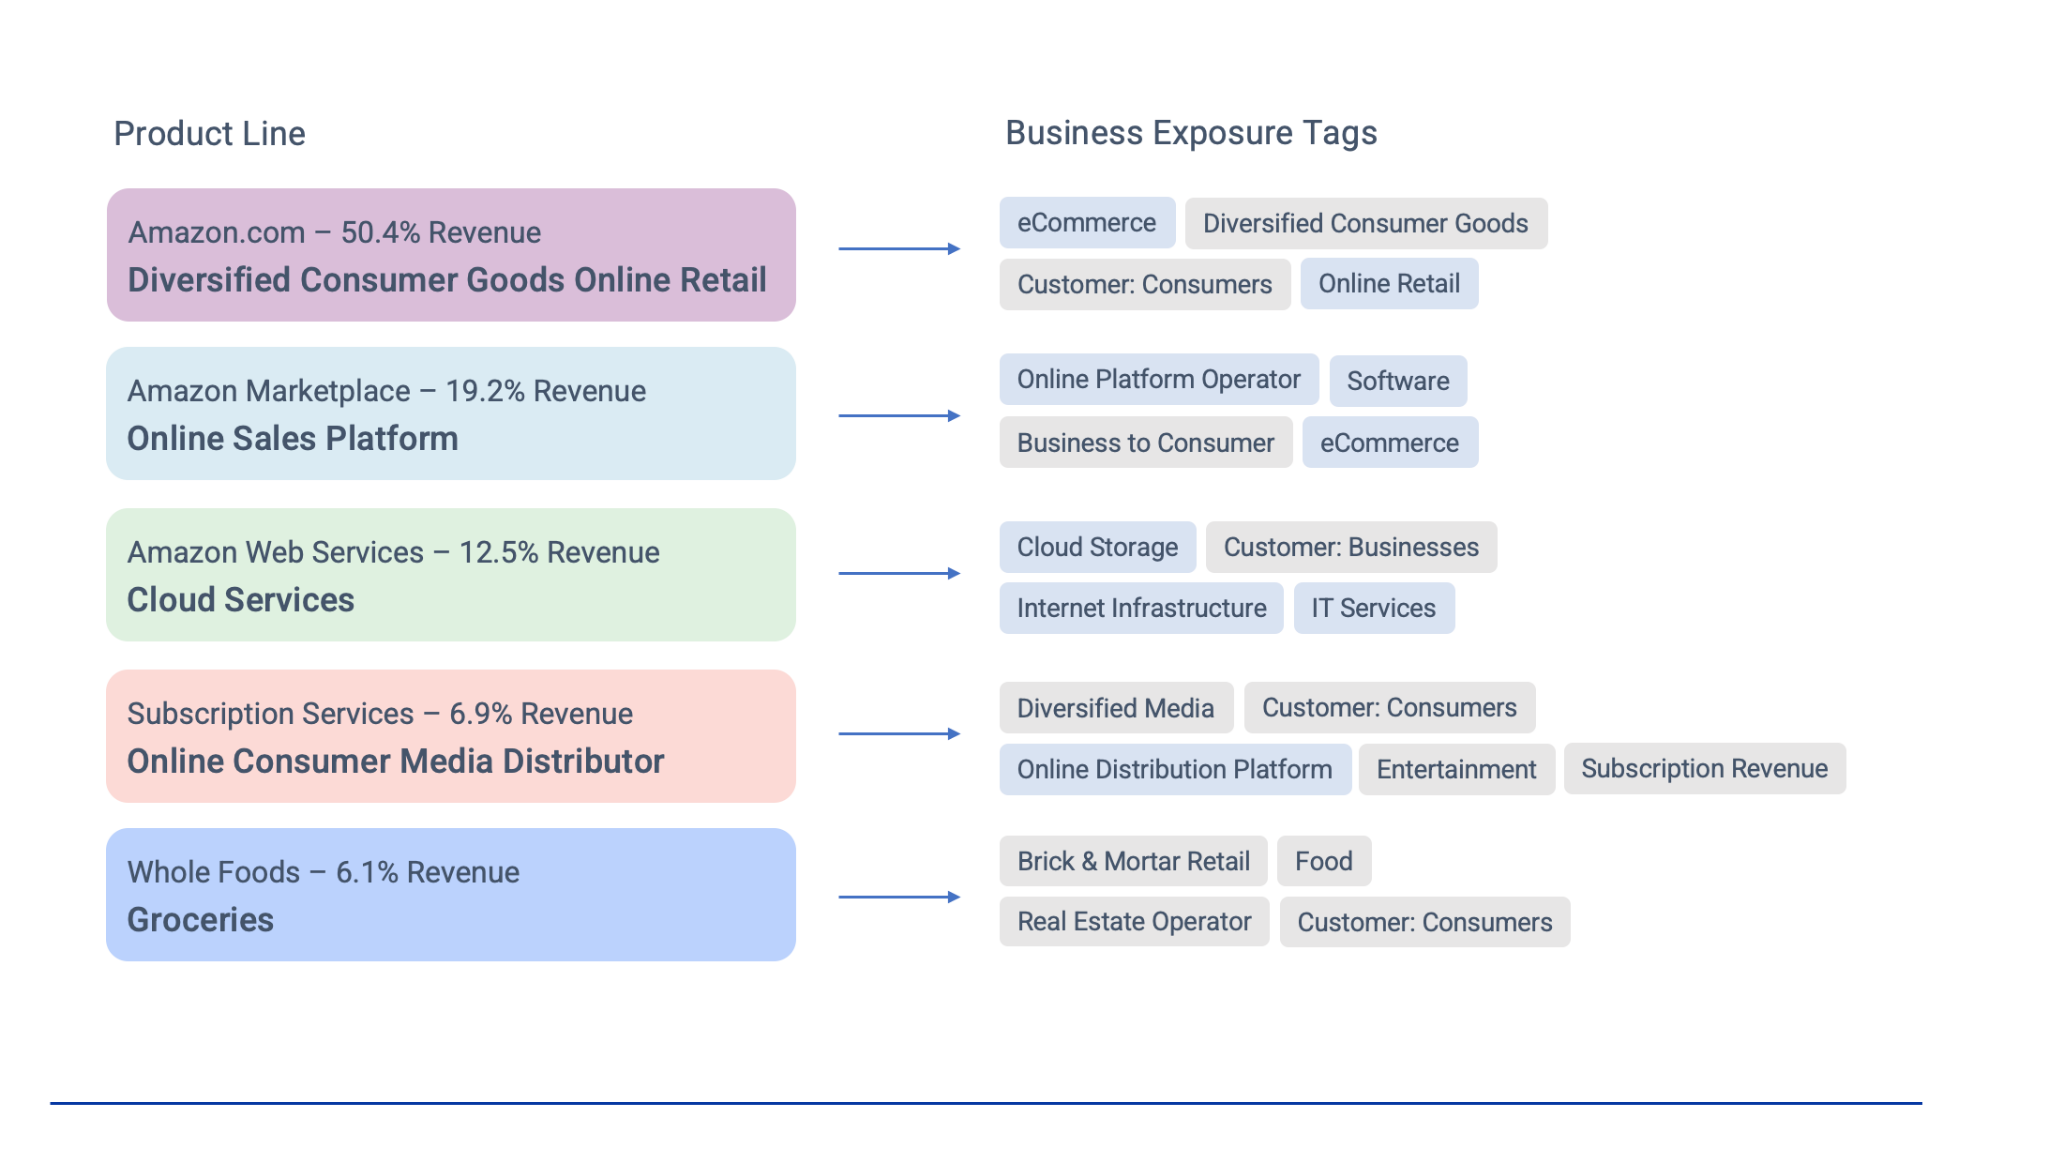Click the Business Exposure Tags heading
The image size is (2048, 1151).
(x=1191, y=131)
